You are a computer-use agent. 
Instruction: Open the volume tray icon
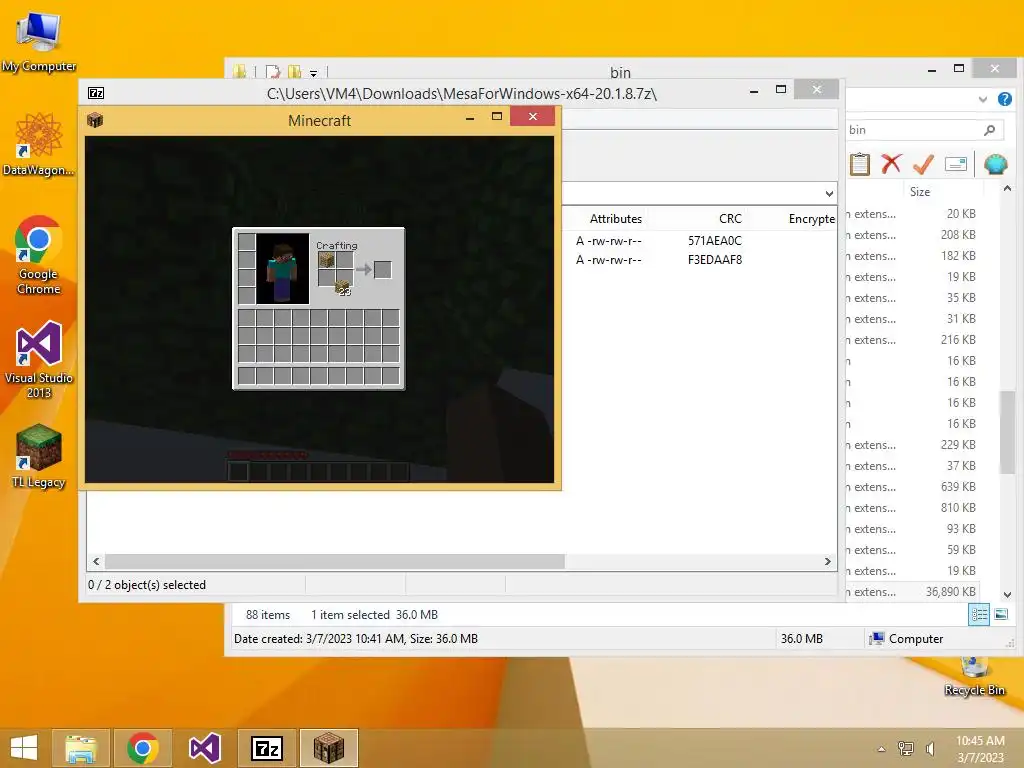click(x=930, y=748)
